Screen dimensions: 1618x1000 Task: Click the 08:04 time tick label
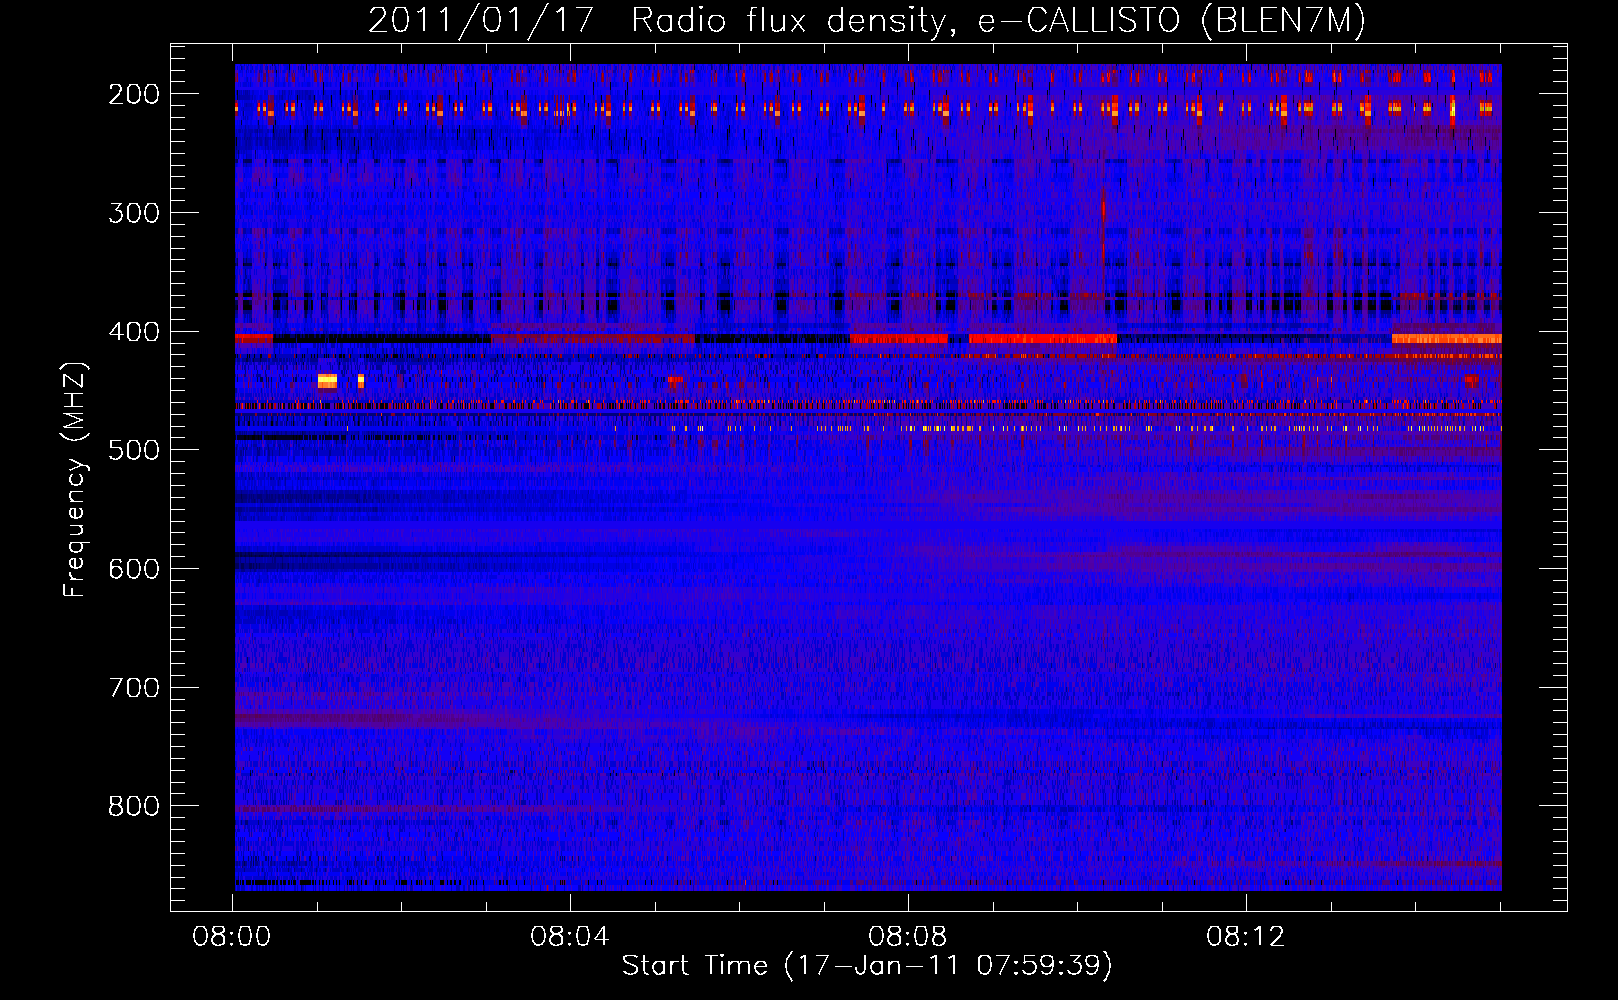570,937
